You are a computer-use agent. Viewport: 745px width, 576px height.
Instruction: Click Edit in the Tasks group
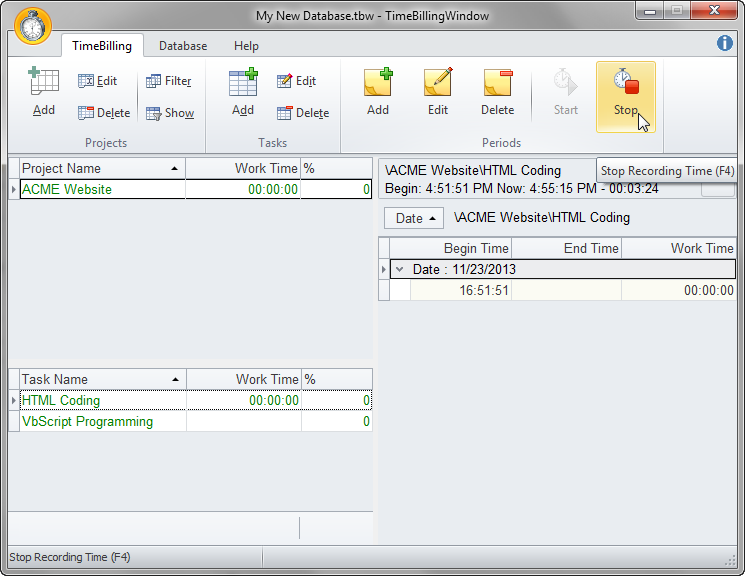[297, 81]
